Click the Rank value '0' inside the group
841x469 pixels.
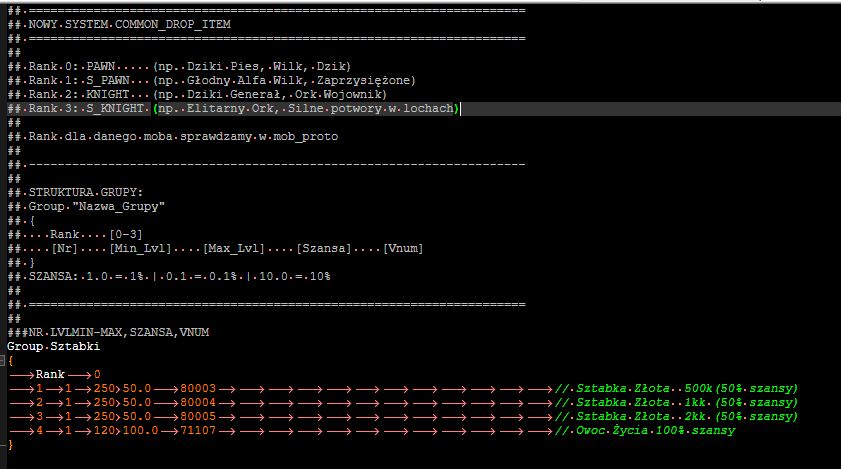[x=97, y=375]
